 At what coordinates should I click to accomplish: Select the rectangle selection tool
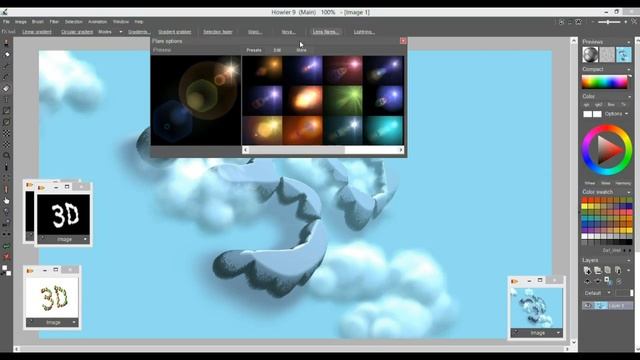7,111
